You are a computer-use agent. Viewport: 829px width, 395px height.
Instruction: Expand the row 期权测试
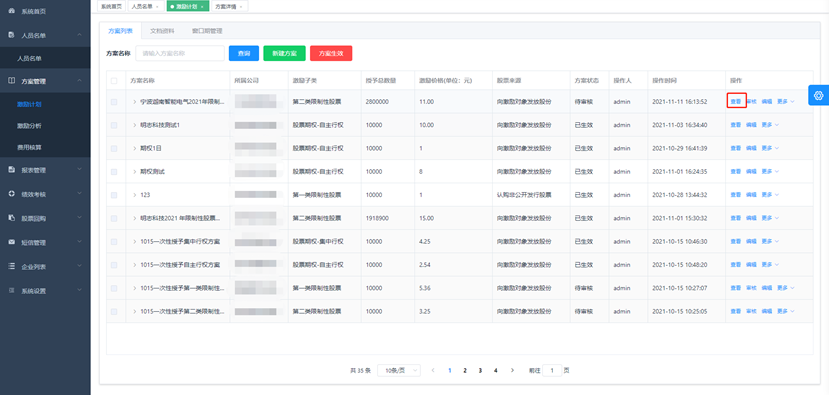click(134, 172)
